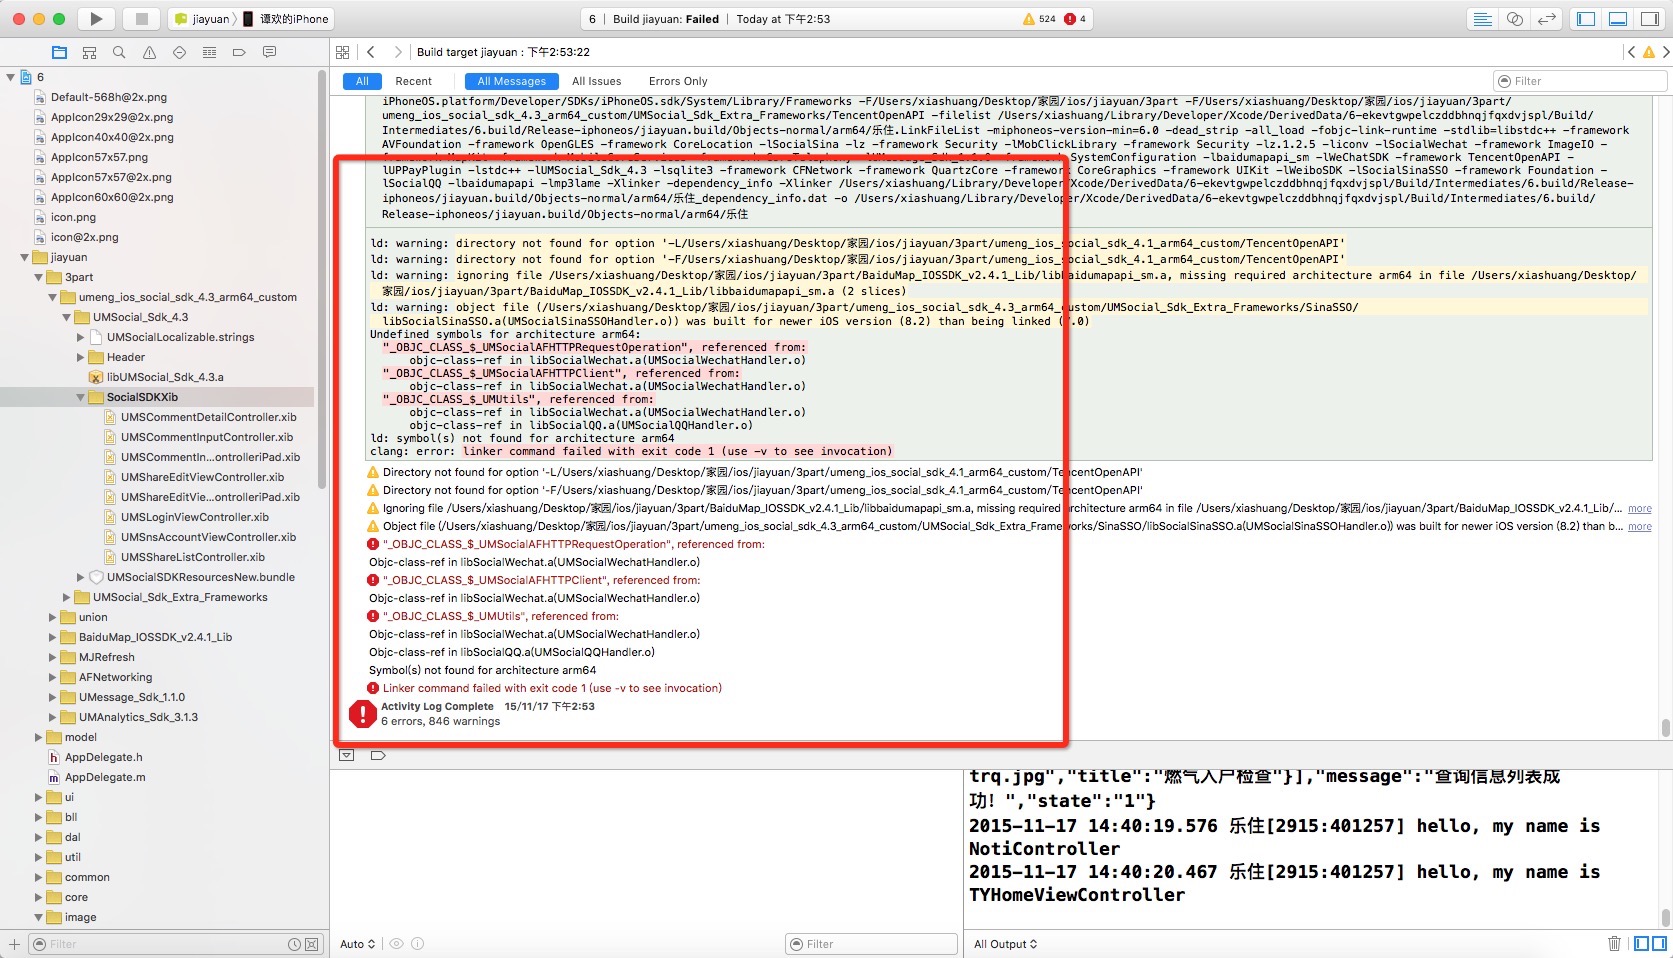This screenshot has height=958, width=1673.
Task: Select libUMSocial_Sdk_4.3.a library file
Action: pyautogui.click(x=165, y=377)
